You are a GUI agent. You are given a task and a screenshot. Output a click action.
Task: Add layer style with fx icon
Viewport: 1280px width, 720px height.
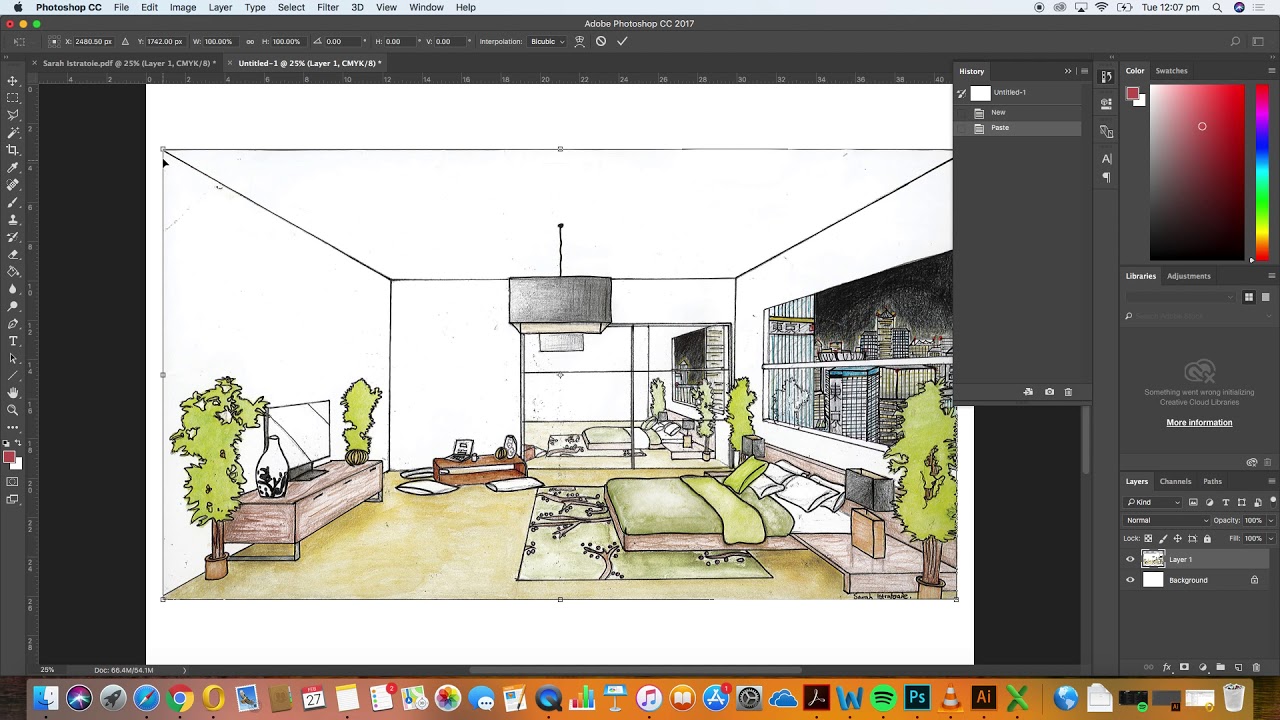1166,667
